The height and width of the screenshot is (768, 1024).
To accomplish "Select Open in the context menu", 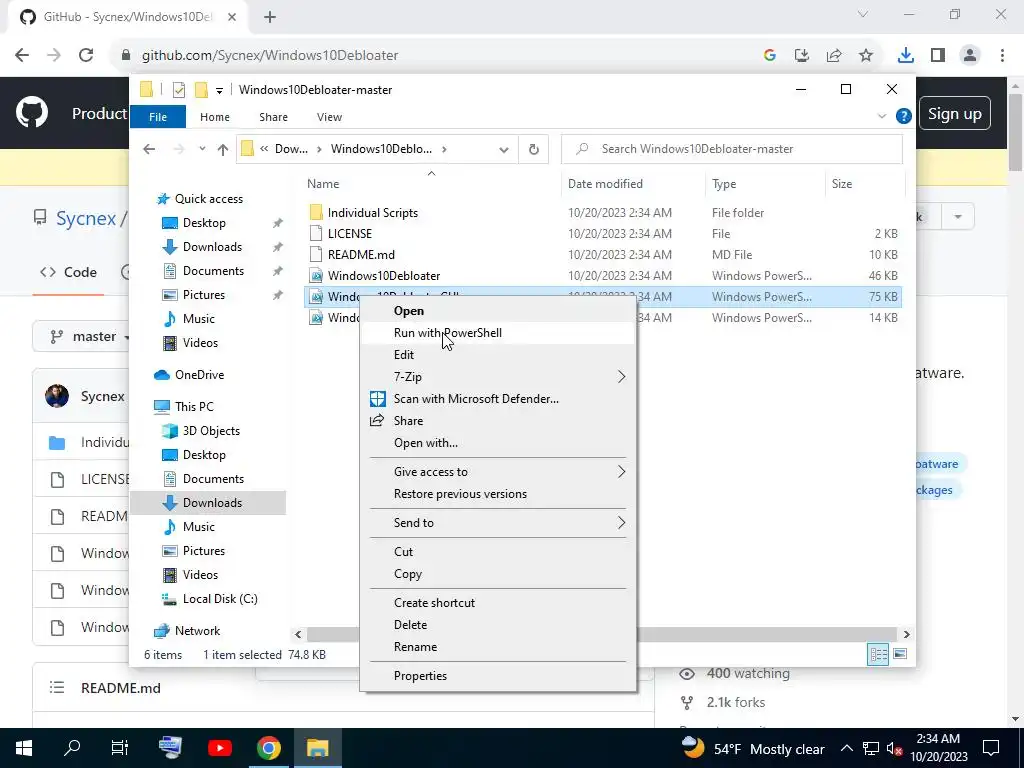I will [x=408, y=311].
